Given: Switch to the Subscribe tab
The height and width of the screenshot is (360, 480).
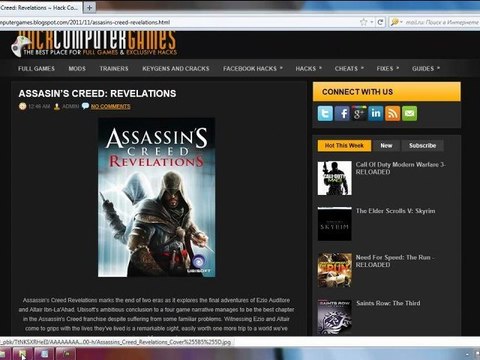Looking at the screenshot, I should coord(422,146).
